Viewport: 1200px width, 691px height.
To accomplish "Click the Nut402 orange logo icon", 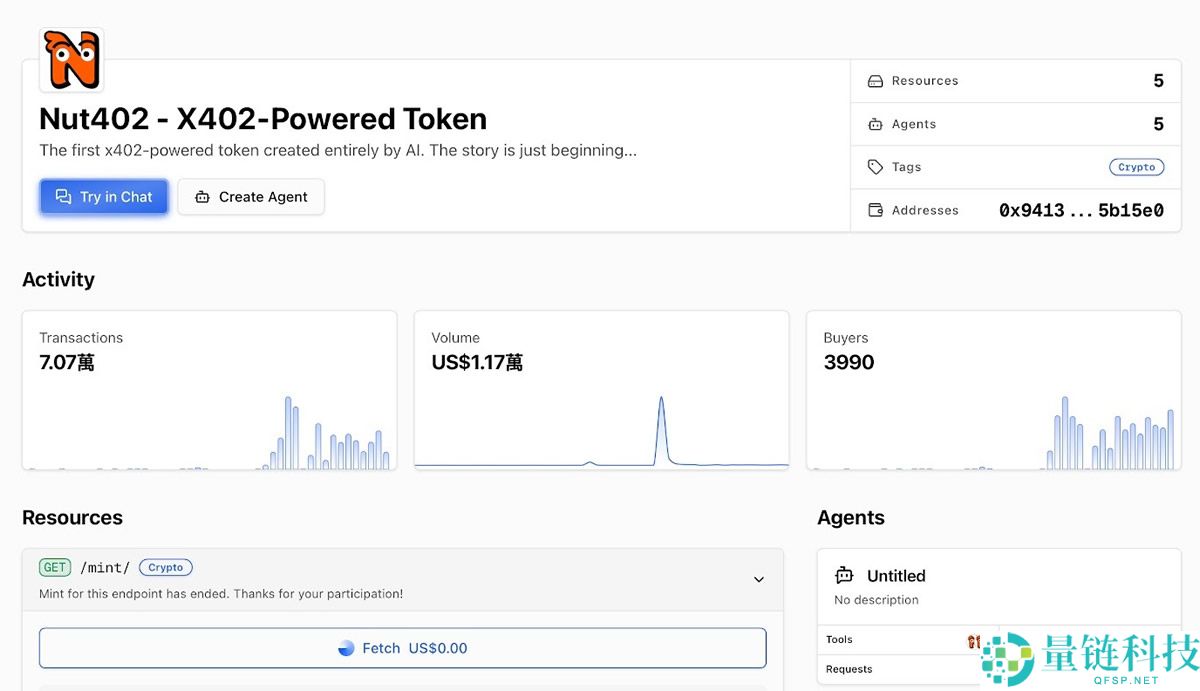I will point(71,60).
